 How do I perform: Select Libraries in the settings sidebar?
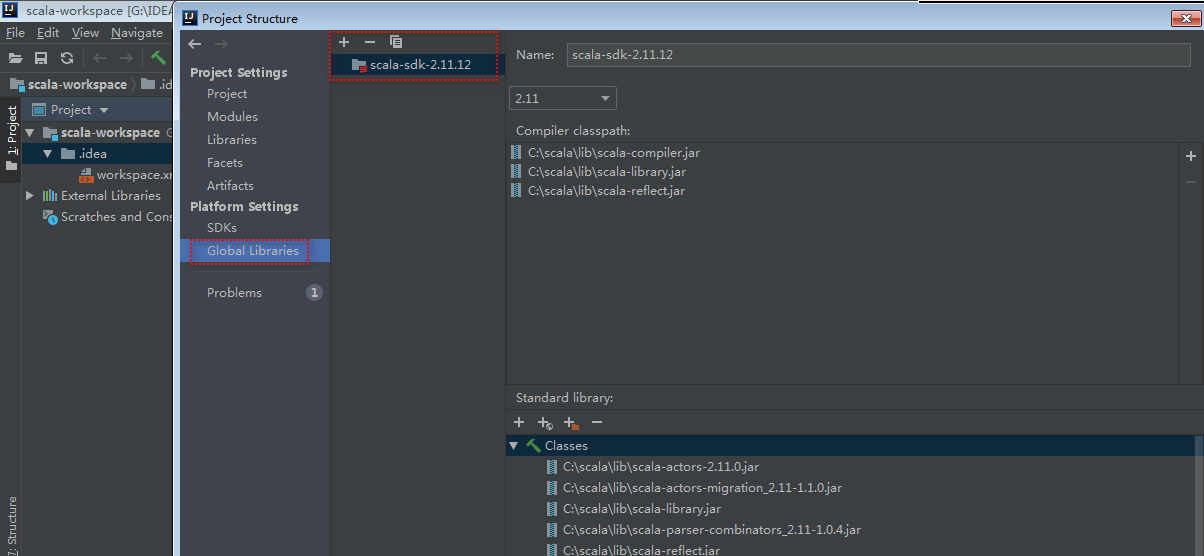(x=232, y=140)
